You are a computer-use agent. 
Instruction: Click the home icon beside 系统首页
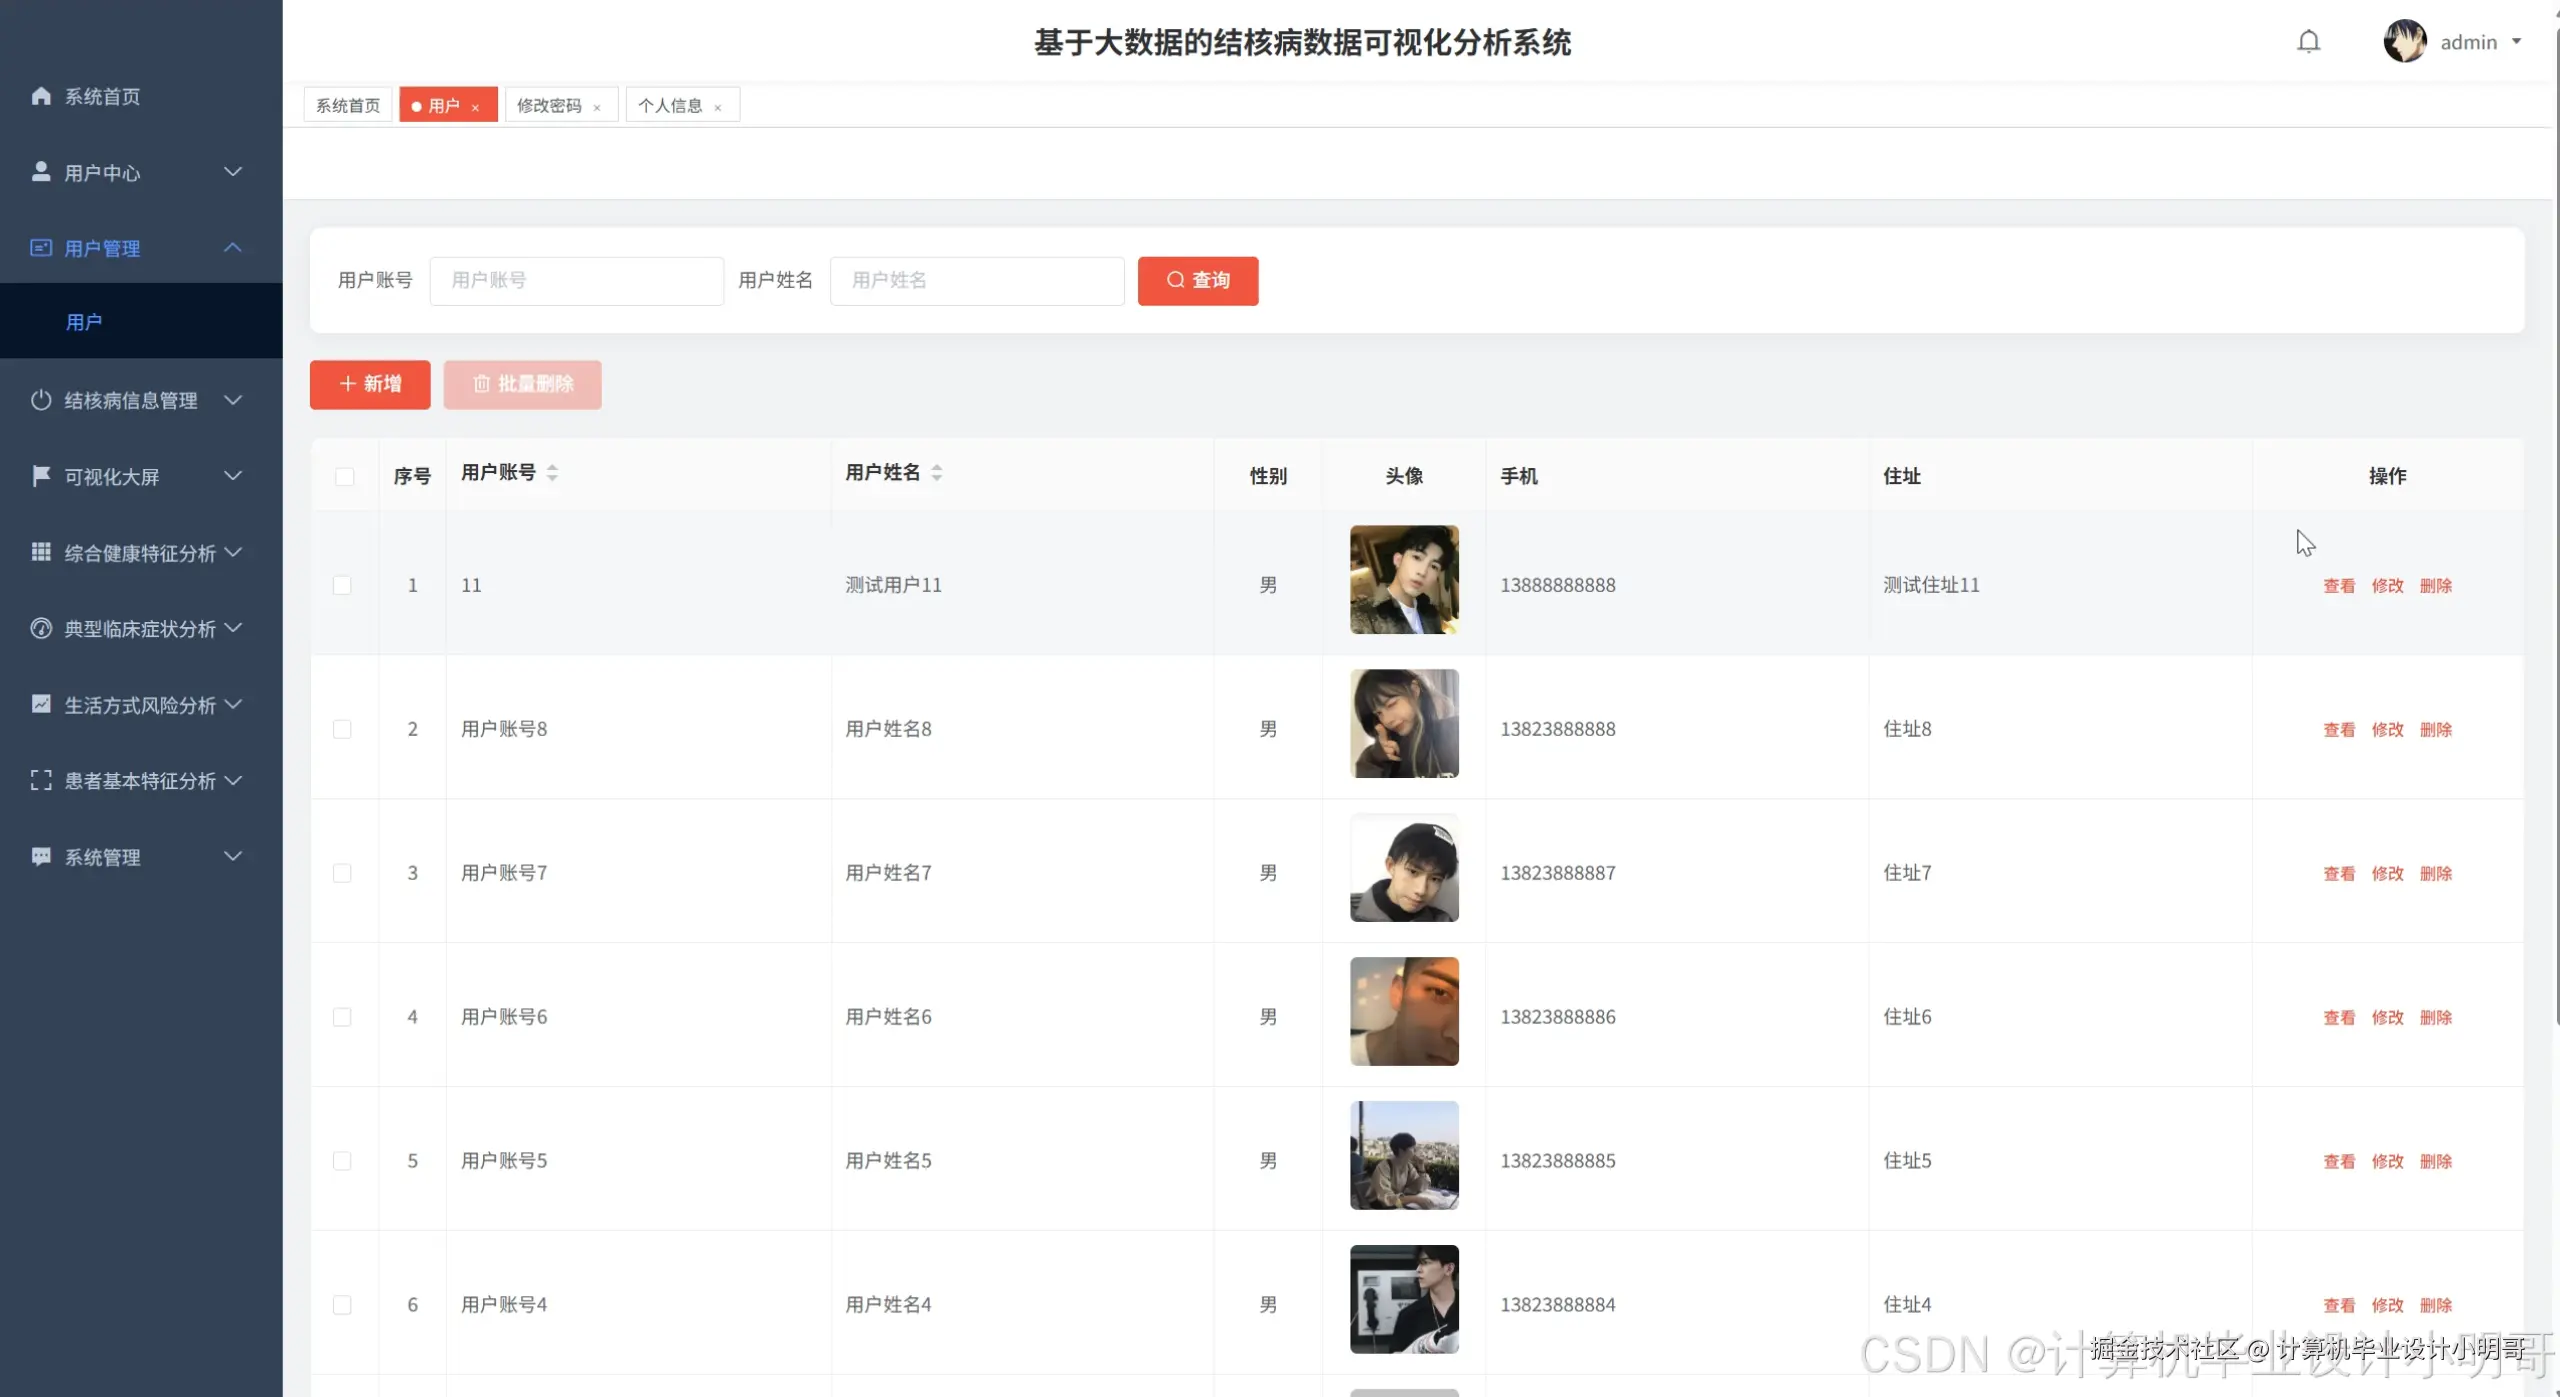(x=41, y=96)
